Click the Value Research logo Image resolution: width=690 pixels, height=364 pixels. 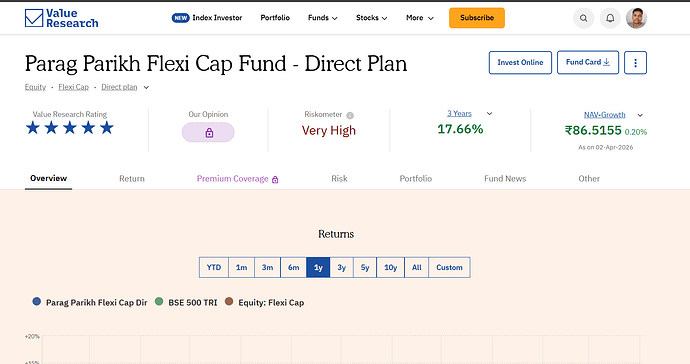pos(62,18)
